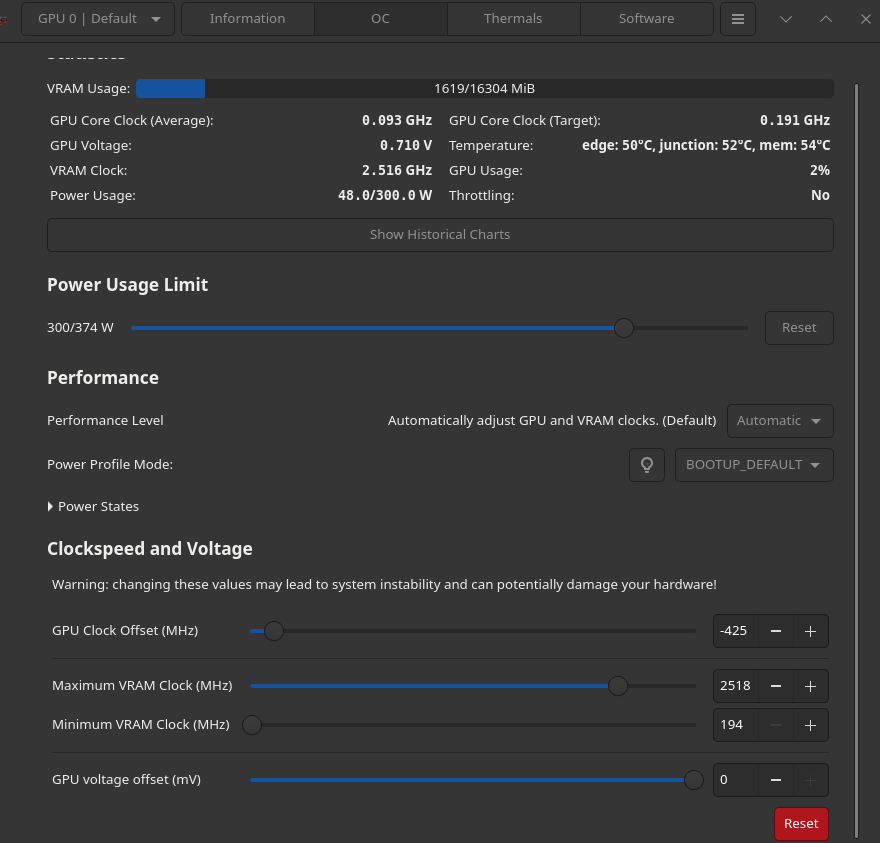
Task: Click Show Historical Charts button
Action: (x=440, y=235)
